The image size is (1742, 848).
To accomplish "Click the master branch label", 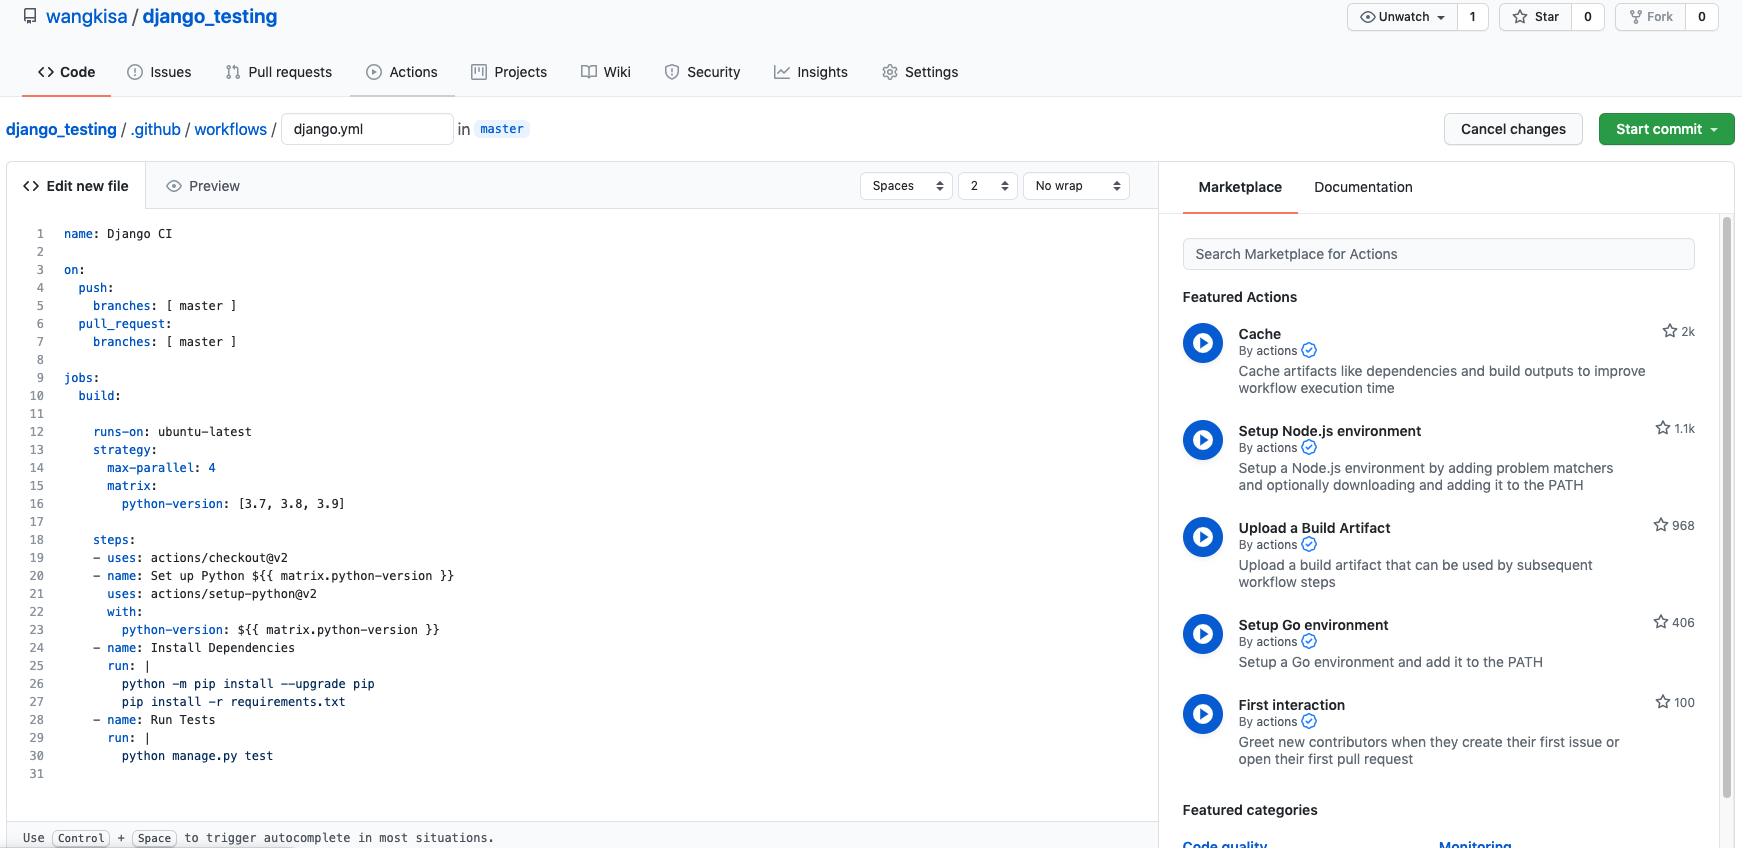I will (x=502, y=129).
